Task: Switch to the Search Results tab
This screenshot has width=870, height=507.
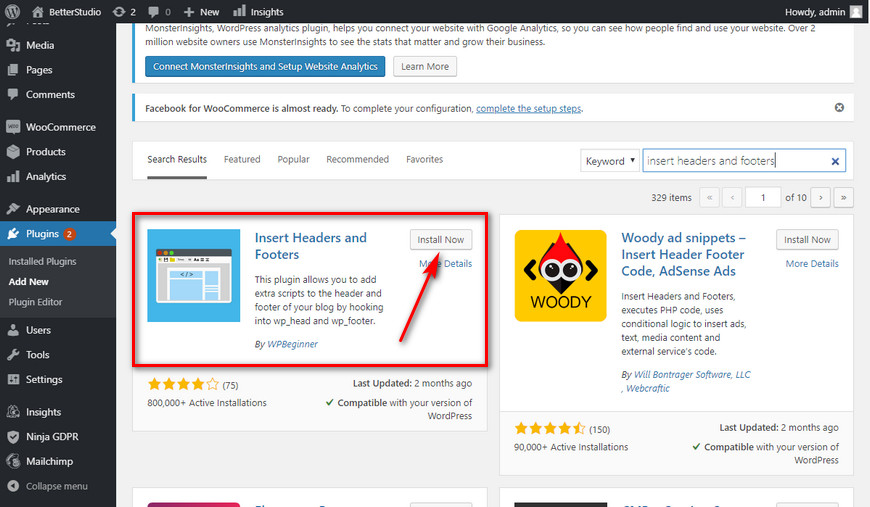Action: [177, 160]
